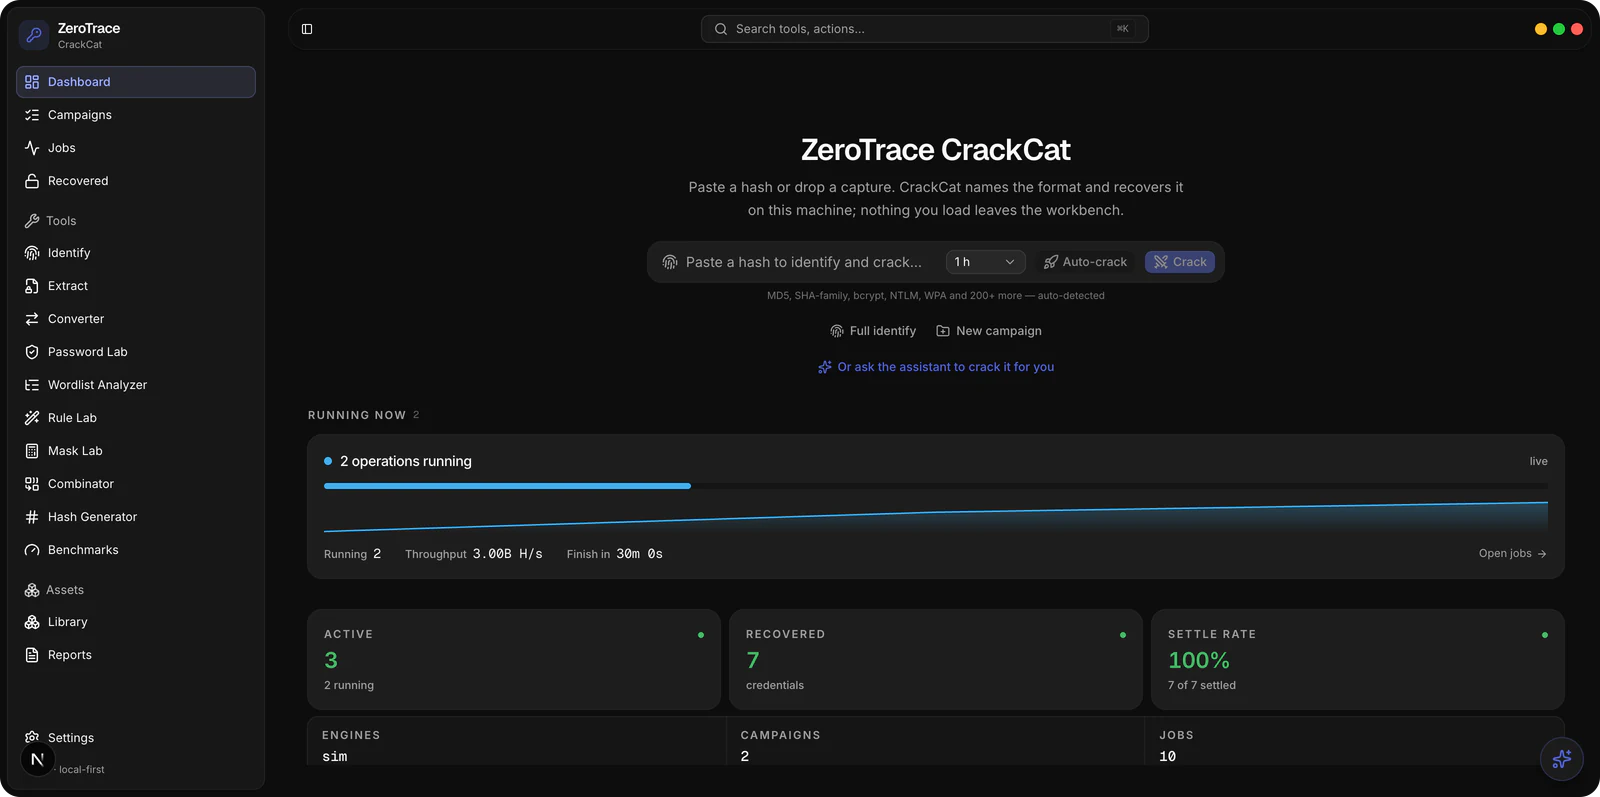This screenshot has width=1600, height=797.
Task: Open the Settle Rate stat card
Action: click(x=1358, y=659)
